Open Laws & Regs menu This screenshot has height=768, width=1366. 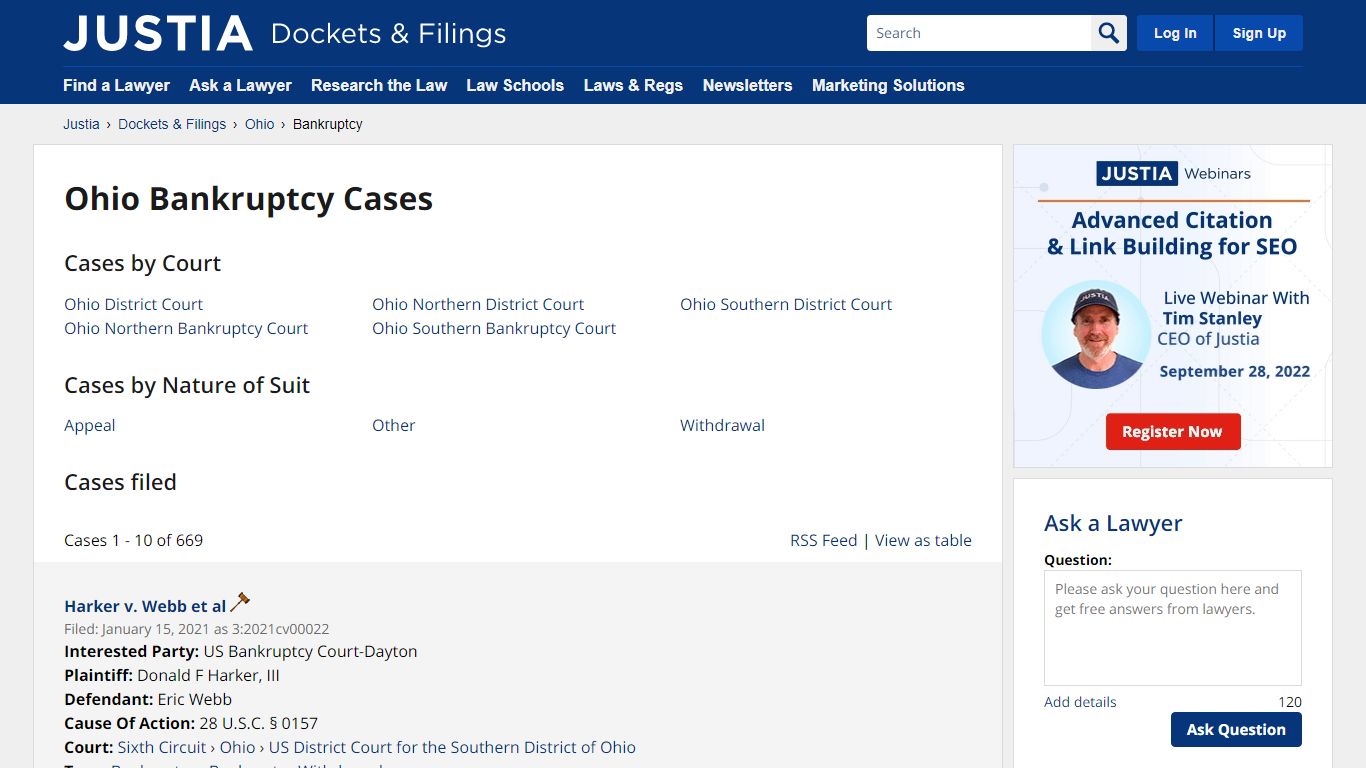tap(633, 85)
